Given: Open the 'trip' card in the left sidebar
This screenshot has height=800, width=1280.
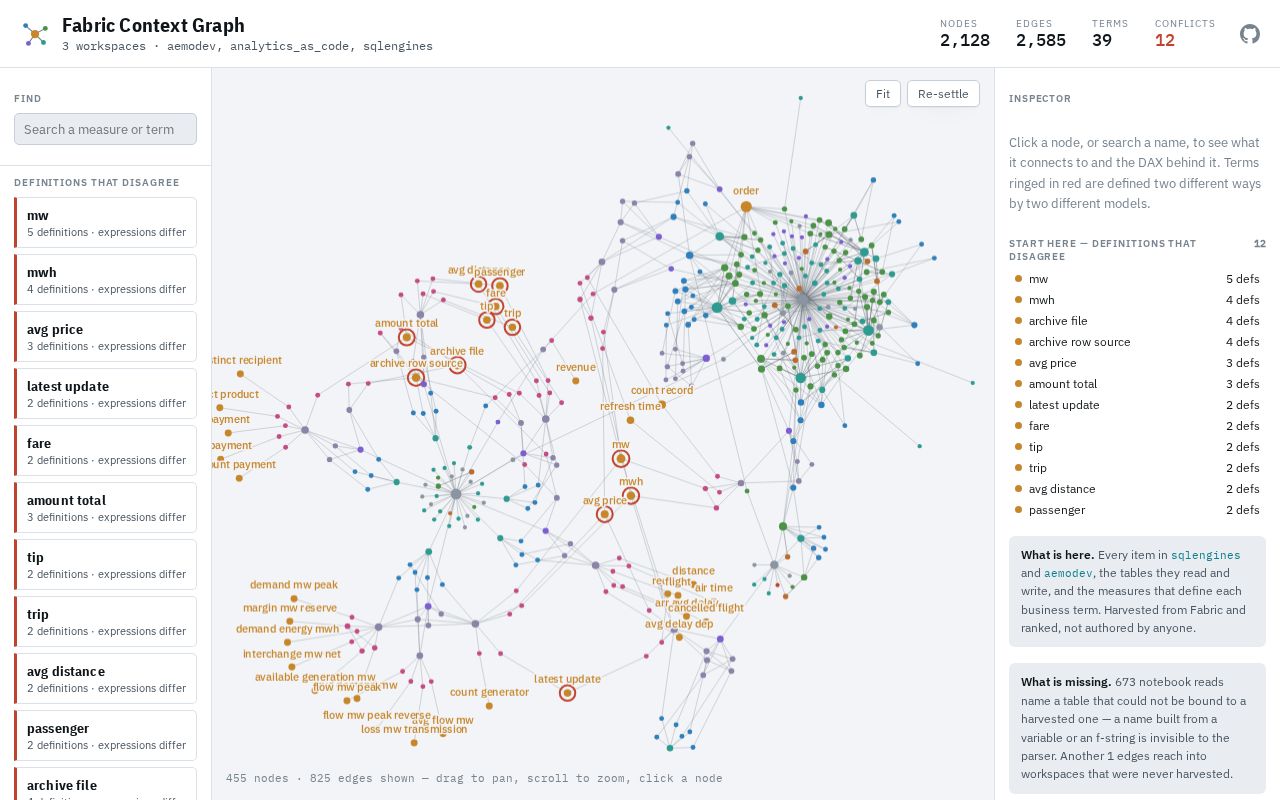Looking at the screenshot, I should coord(105,622).
